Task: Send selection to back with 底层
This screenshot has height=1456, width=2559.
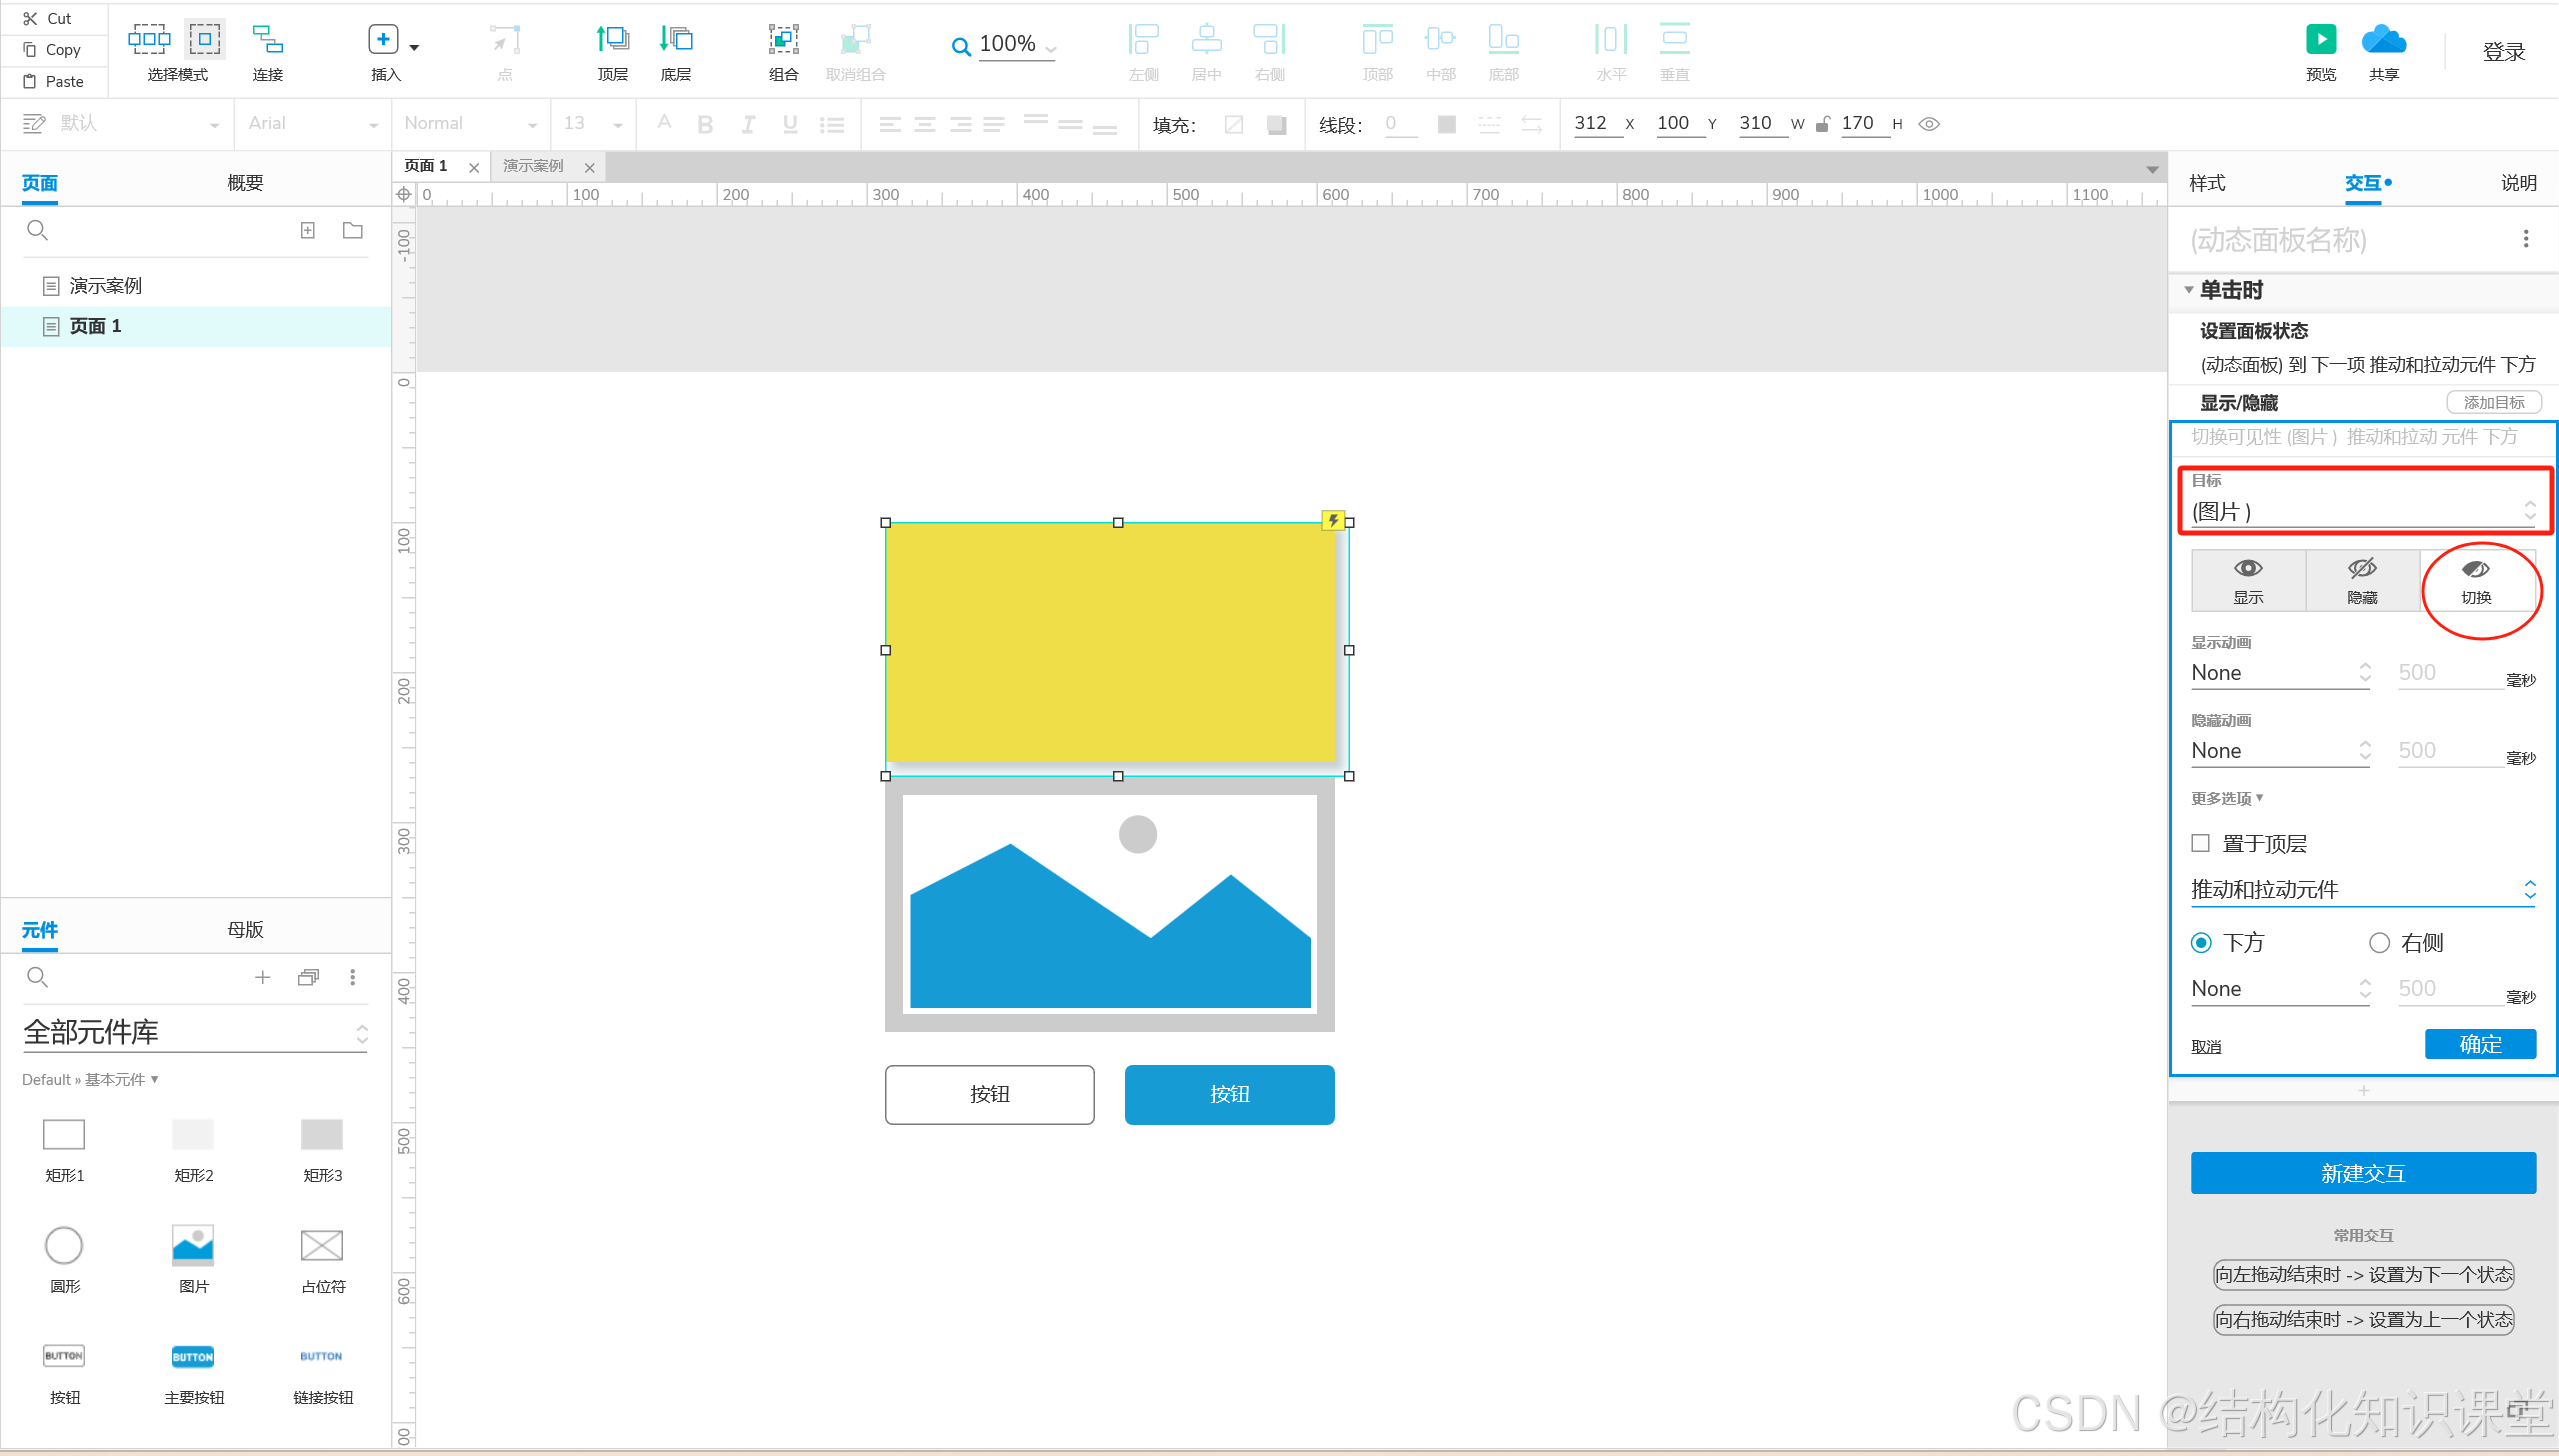Action: coord(676,40)
